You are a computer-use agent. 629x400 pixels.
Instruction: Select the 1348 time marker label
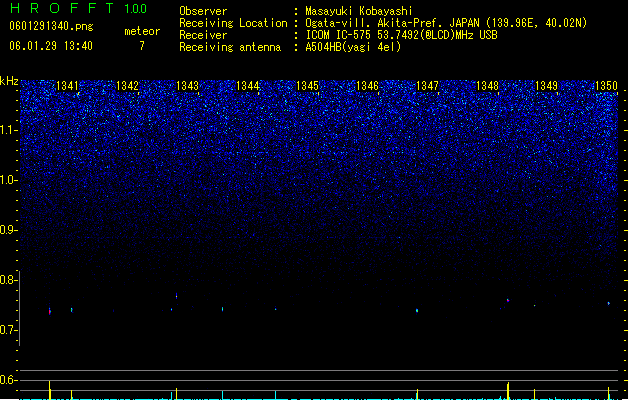(487, 86)
